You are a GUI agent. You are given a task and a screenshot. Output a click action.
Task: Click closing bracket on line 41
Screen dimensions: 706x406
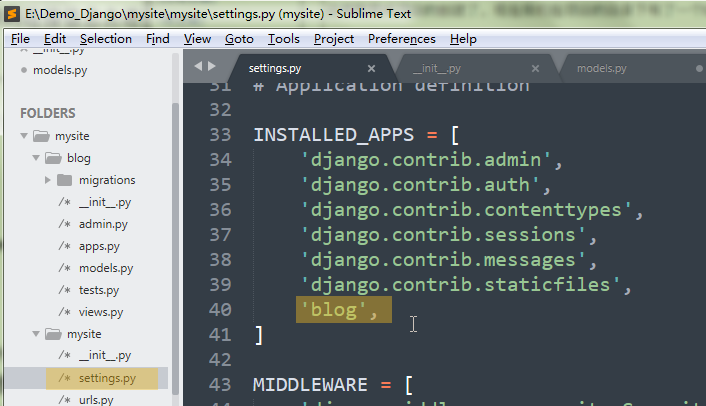click(x=259, y=335)
